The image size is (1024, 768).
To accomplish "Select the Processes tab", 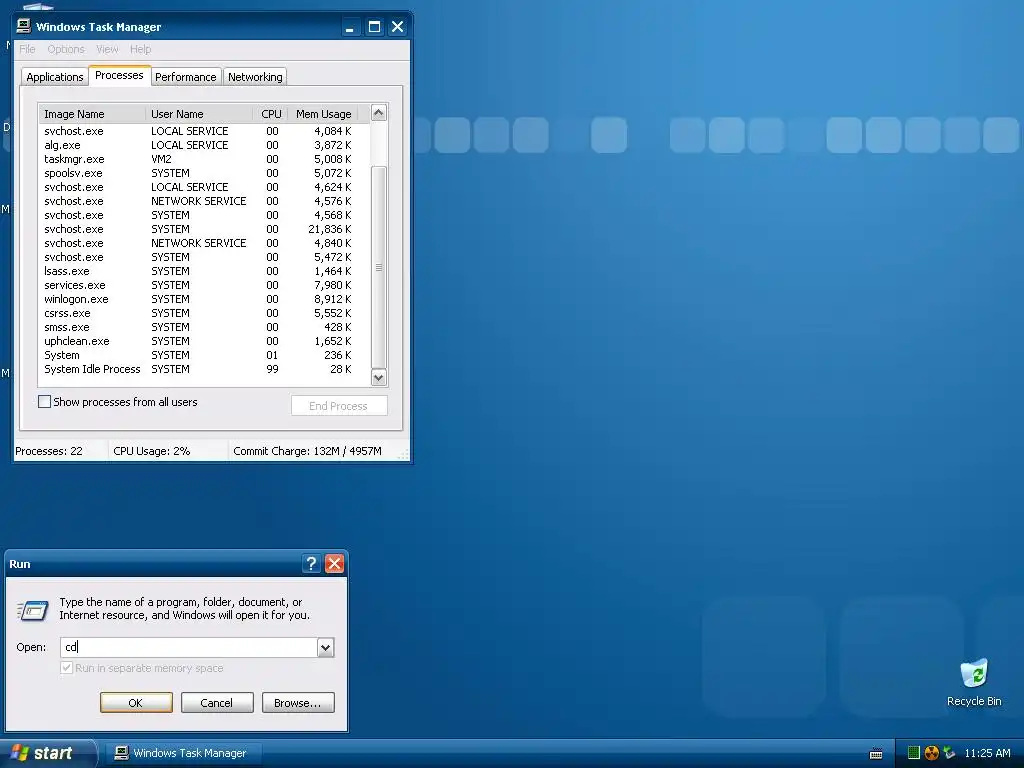I will pyautogui.click(x=119, y=75).
